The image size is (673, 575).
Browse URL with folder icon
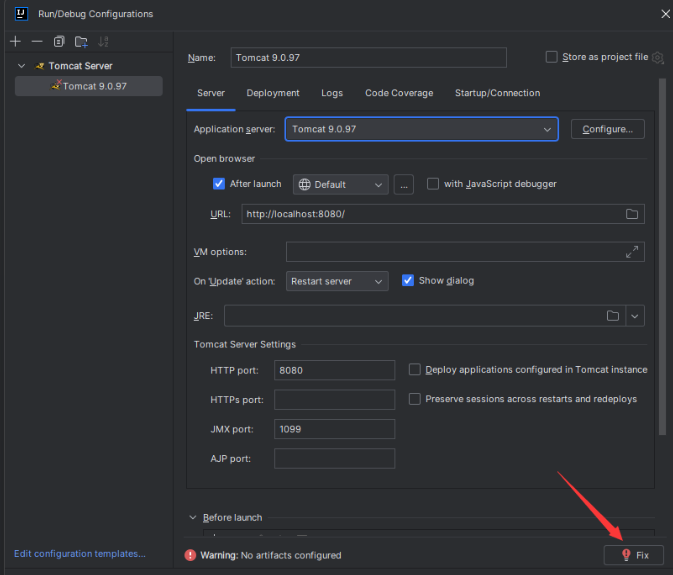coord(632,214)
